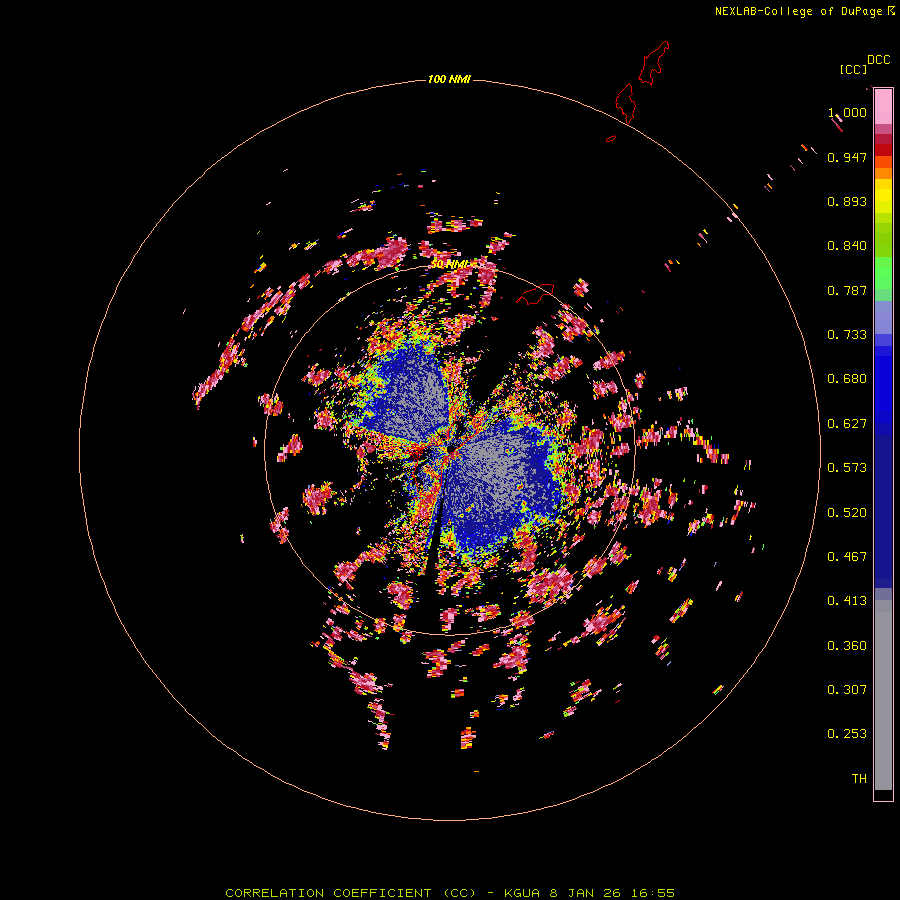
Task: Select the 0.253 scale value
Action: (847, 734)
